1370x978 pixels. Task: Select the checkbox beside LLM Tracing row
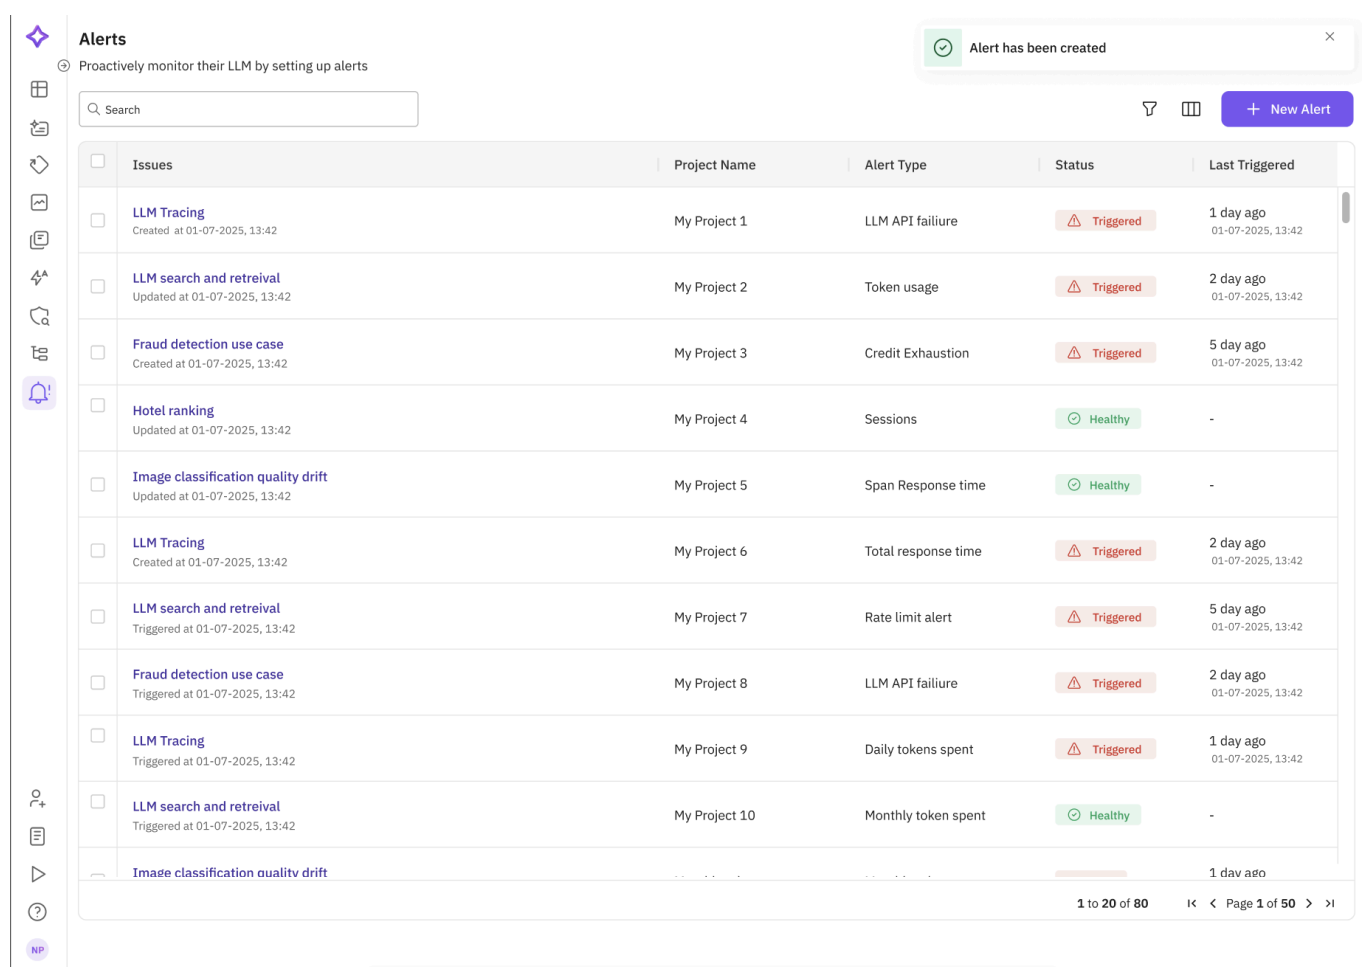click(97, 220)
